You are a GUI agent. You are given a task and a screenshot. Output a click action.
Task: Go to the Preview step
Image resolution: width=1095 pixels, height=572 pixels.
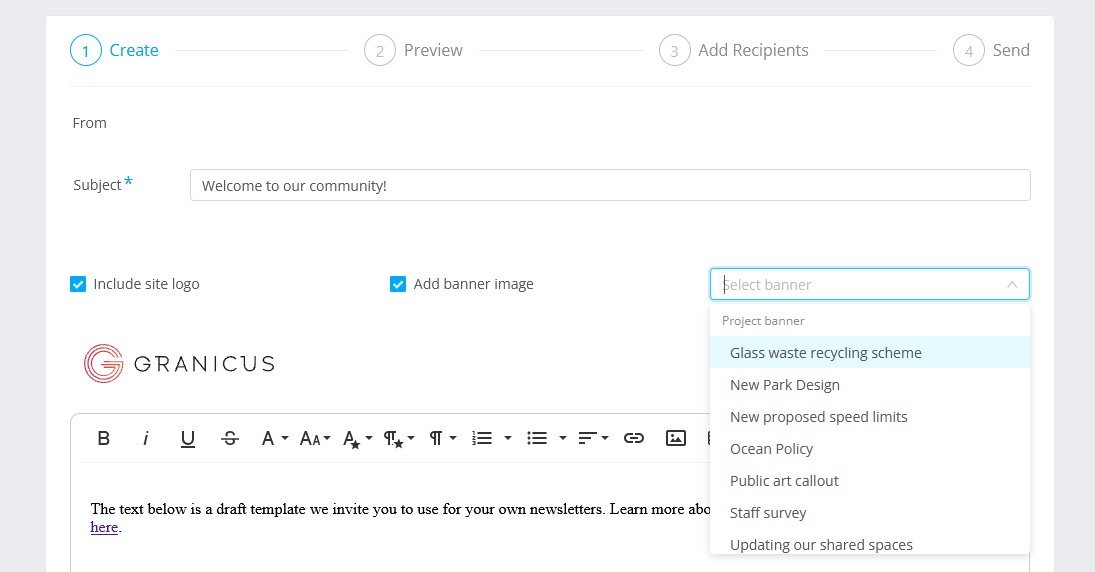pyautogui.click(x=413, y=50)
